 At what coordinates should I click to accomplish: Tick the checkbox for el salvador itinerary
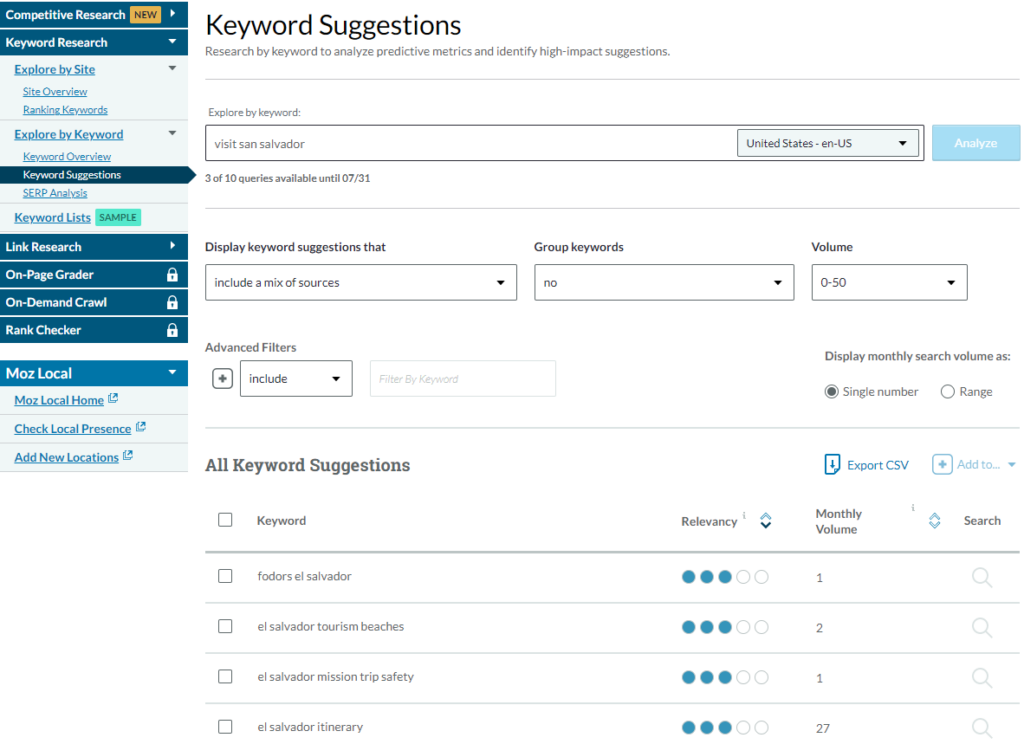[x=225, y=727]
